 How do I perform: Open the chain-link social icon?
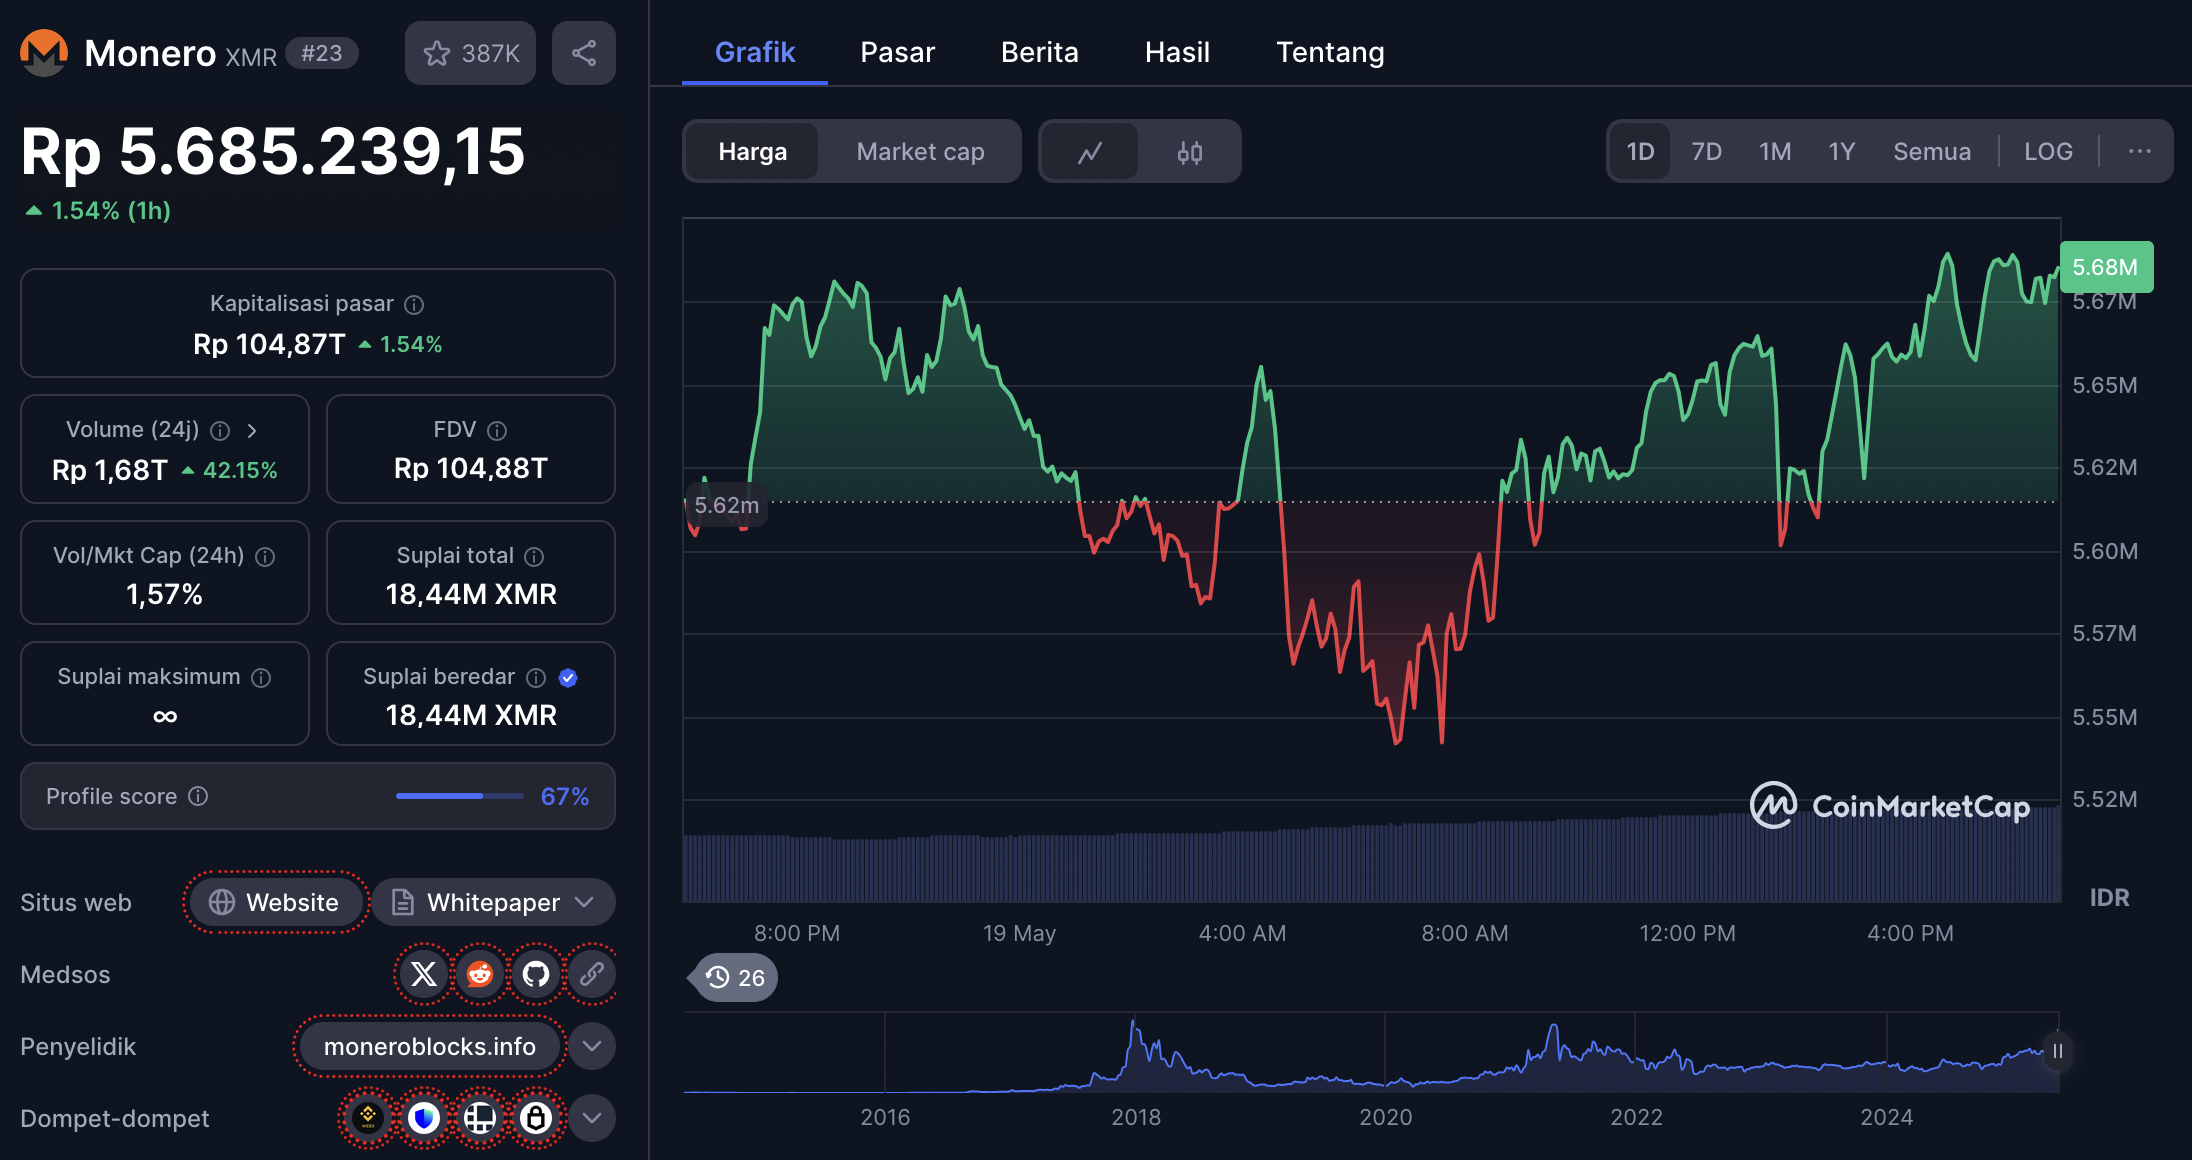[x=592, y=974]
